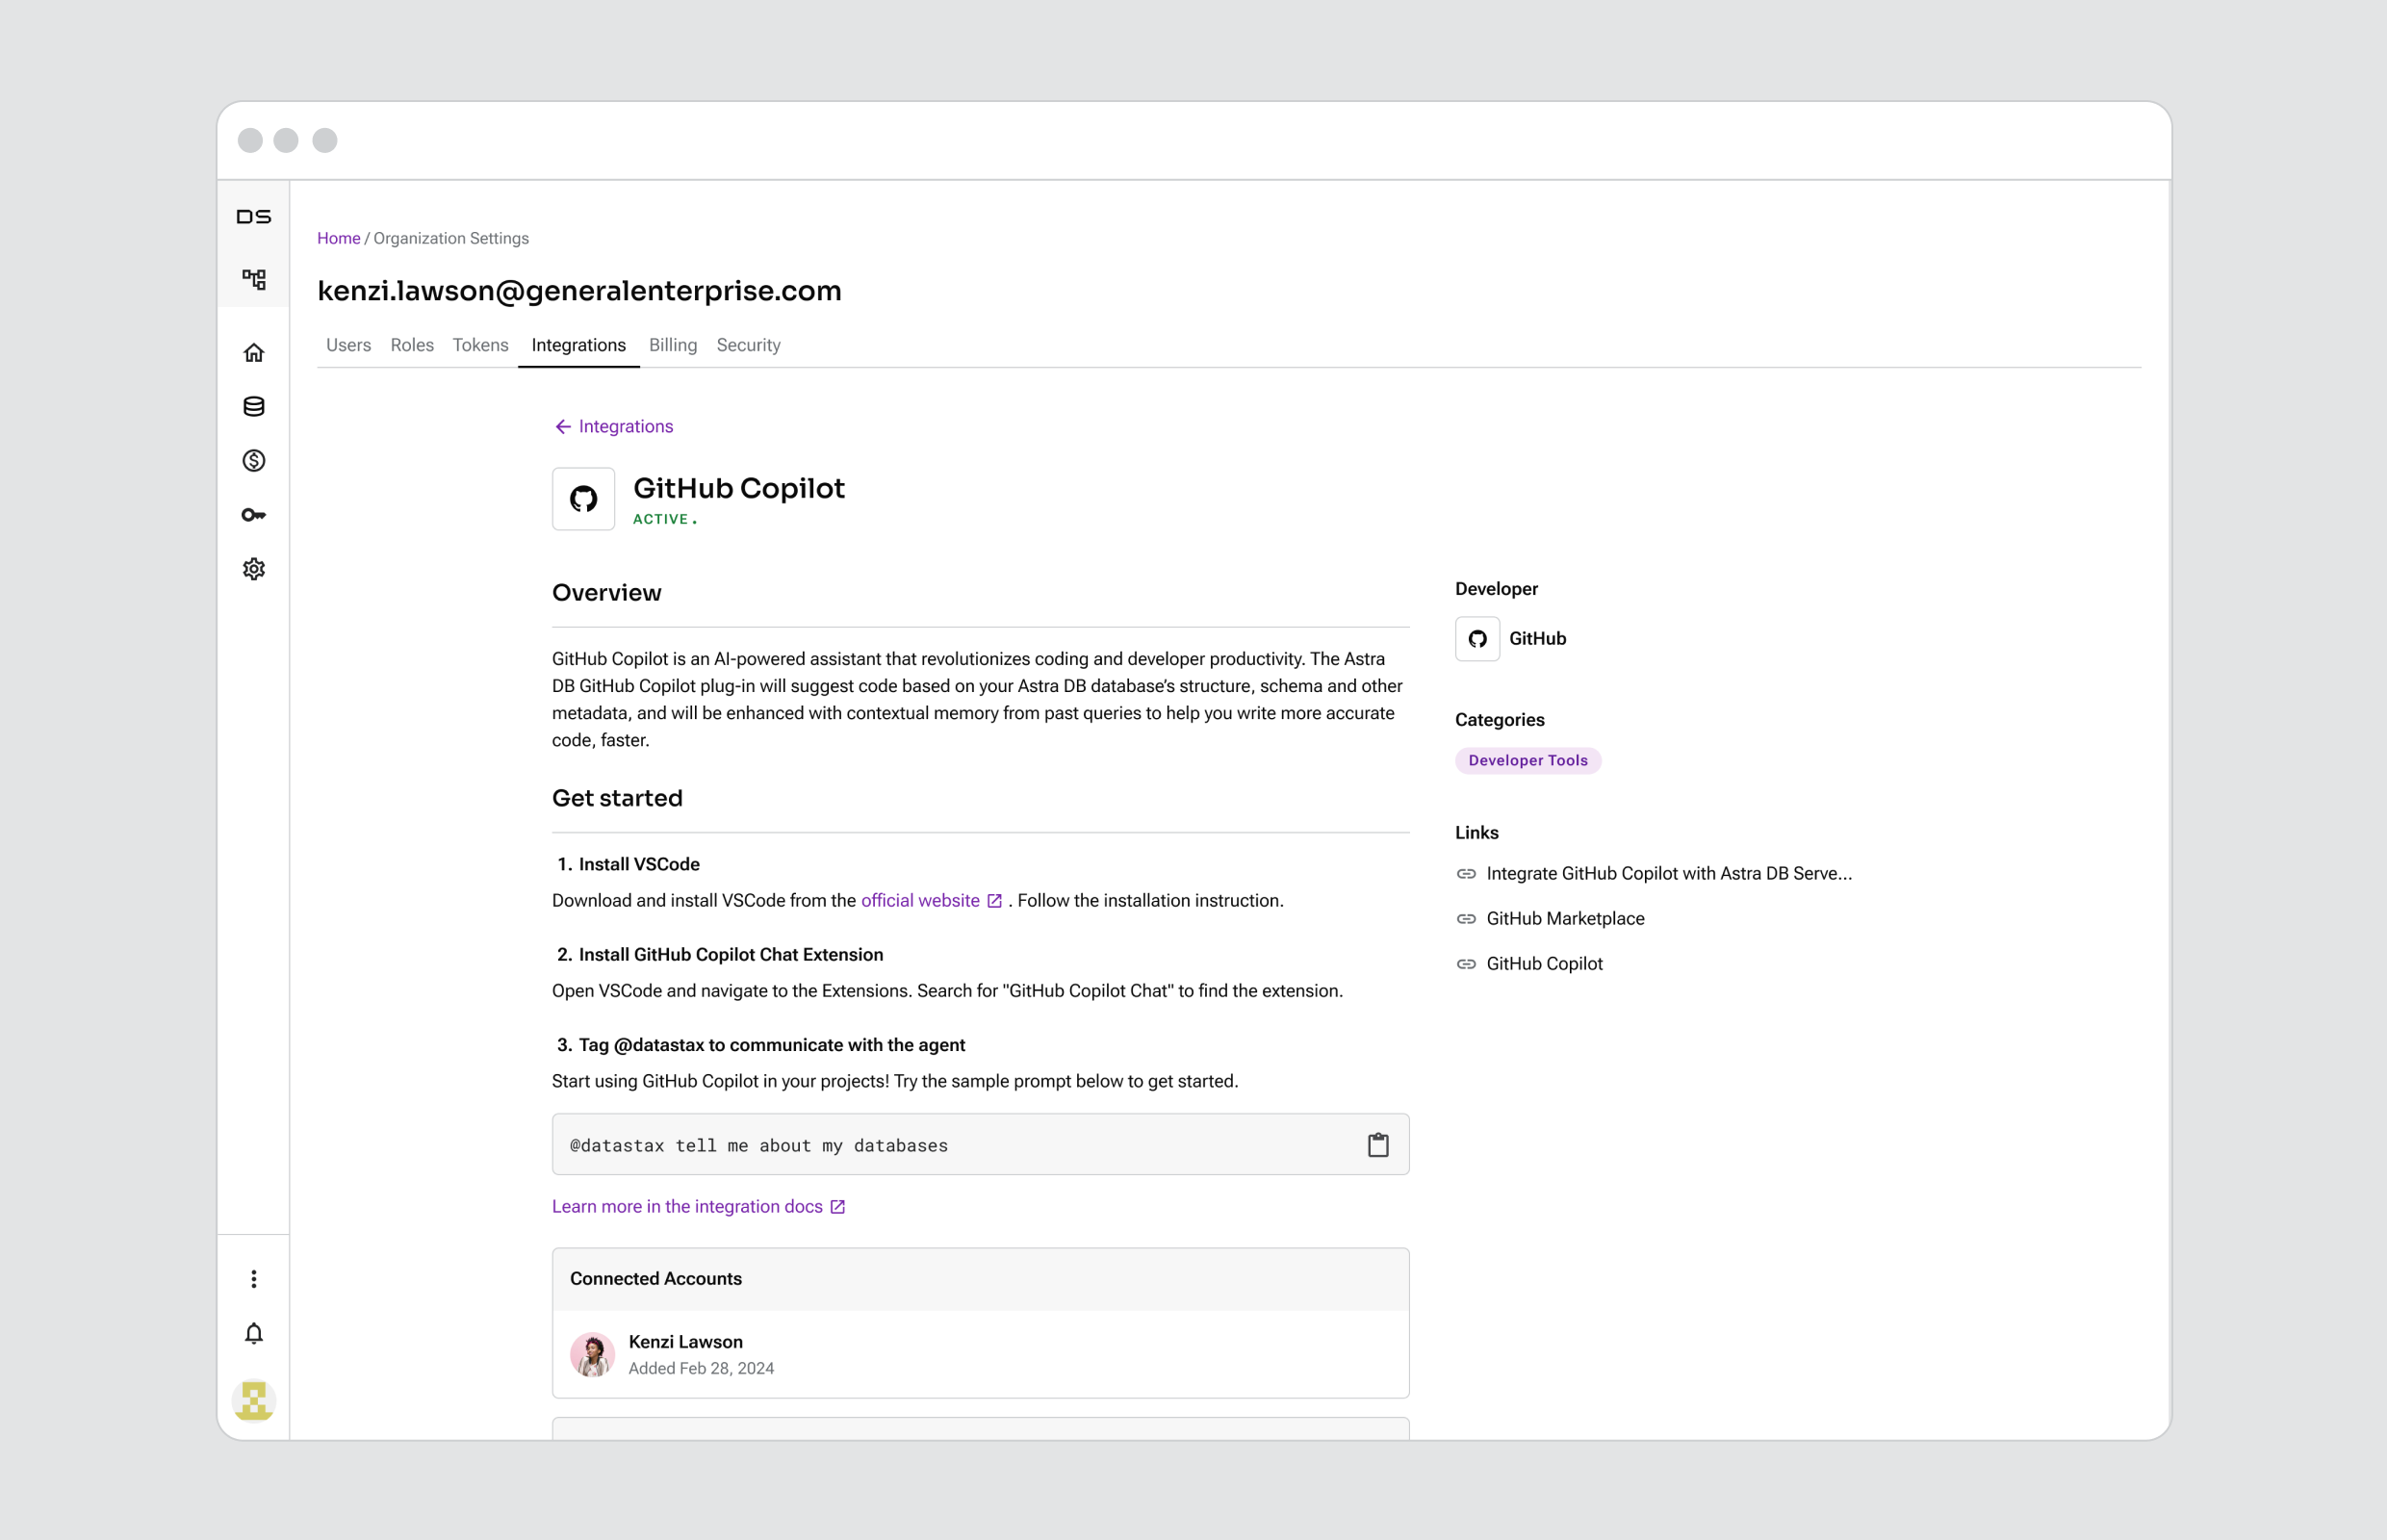Click the Get started section heading
The width and height of the screenshot is (2387, 1540).
click(x=617, y=799)
